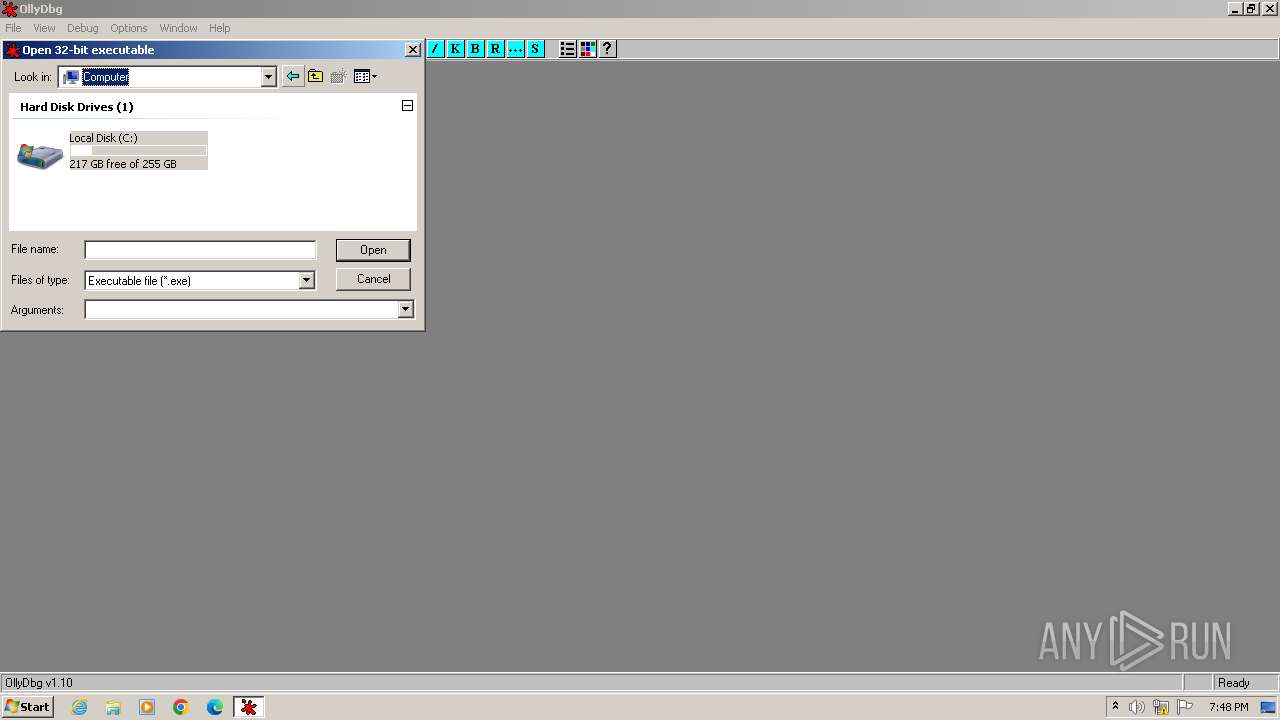Open Breakpoints window with B toolbar button
The width and height of the screenshot is (1280, 720).
[x=475, y=49]
